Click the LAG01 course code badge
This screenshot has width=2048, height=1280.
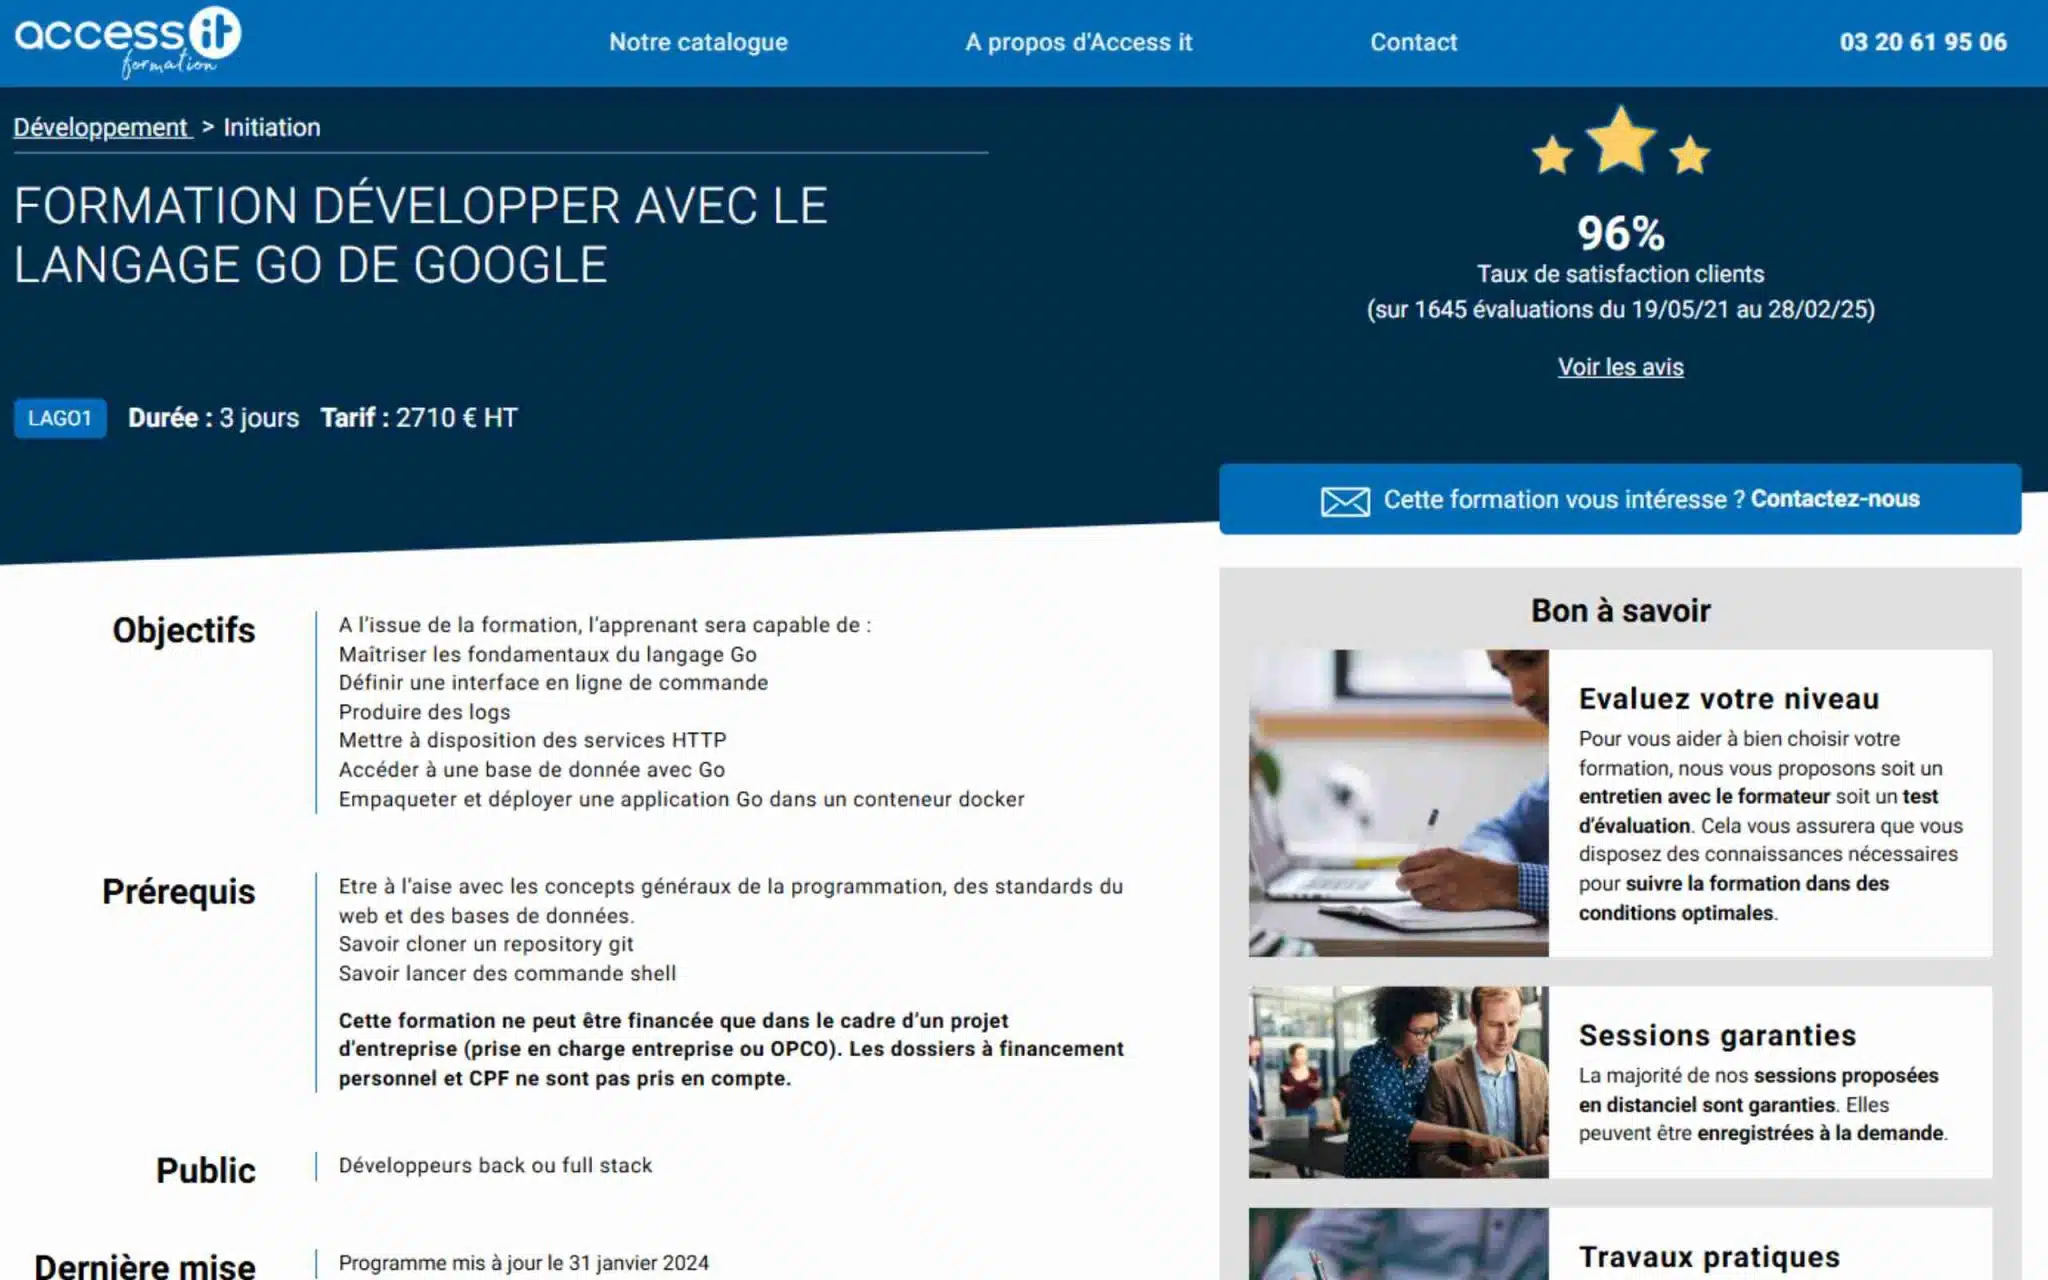[x=60, y=418]
